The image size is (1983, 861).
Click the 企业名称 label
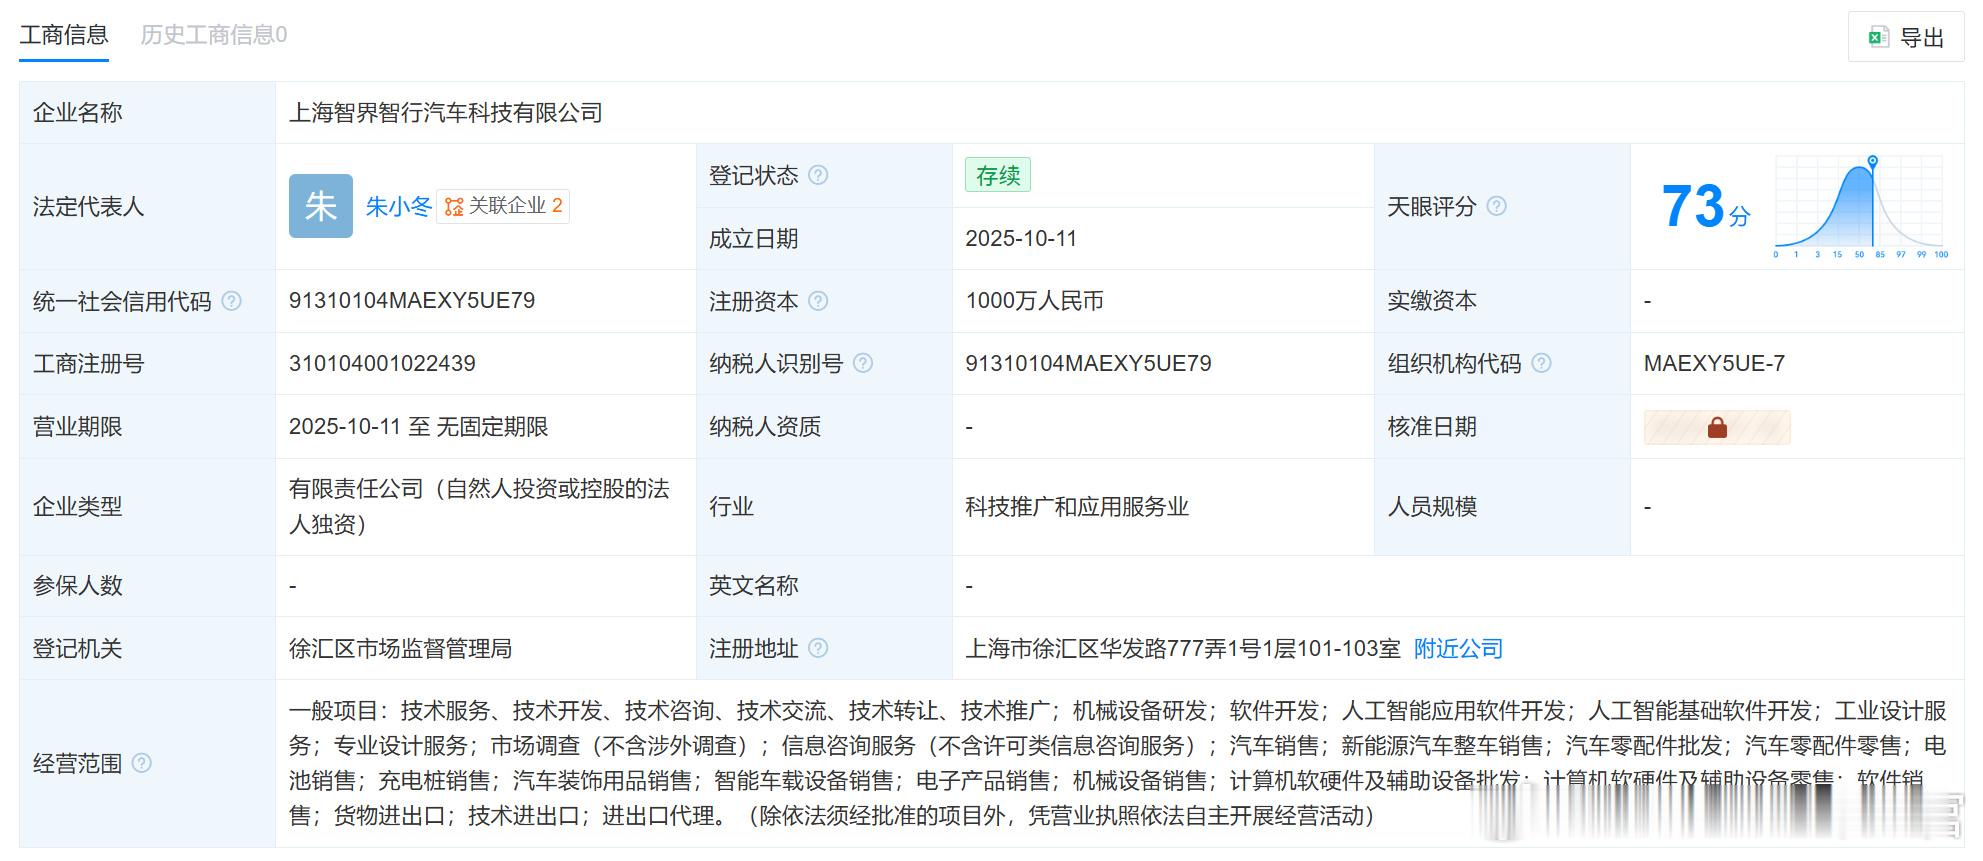coord(77,113)
